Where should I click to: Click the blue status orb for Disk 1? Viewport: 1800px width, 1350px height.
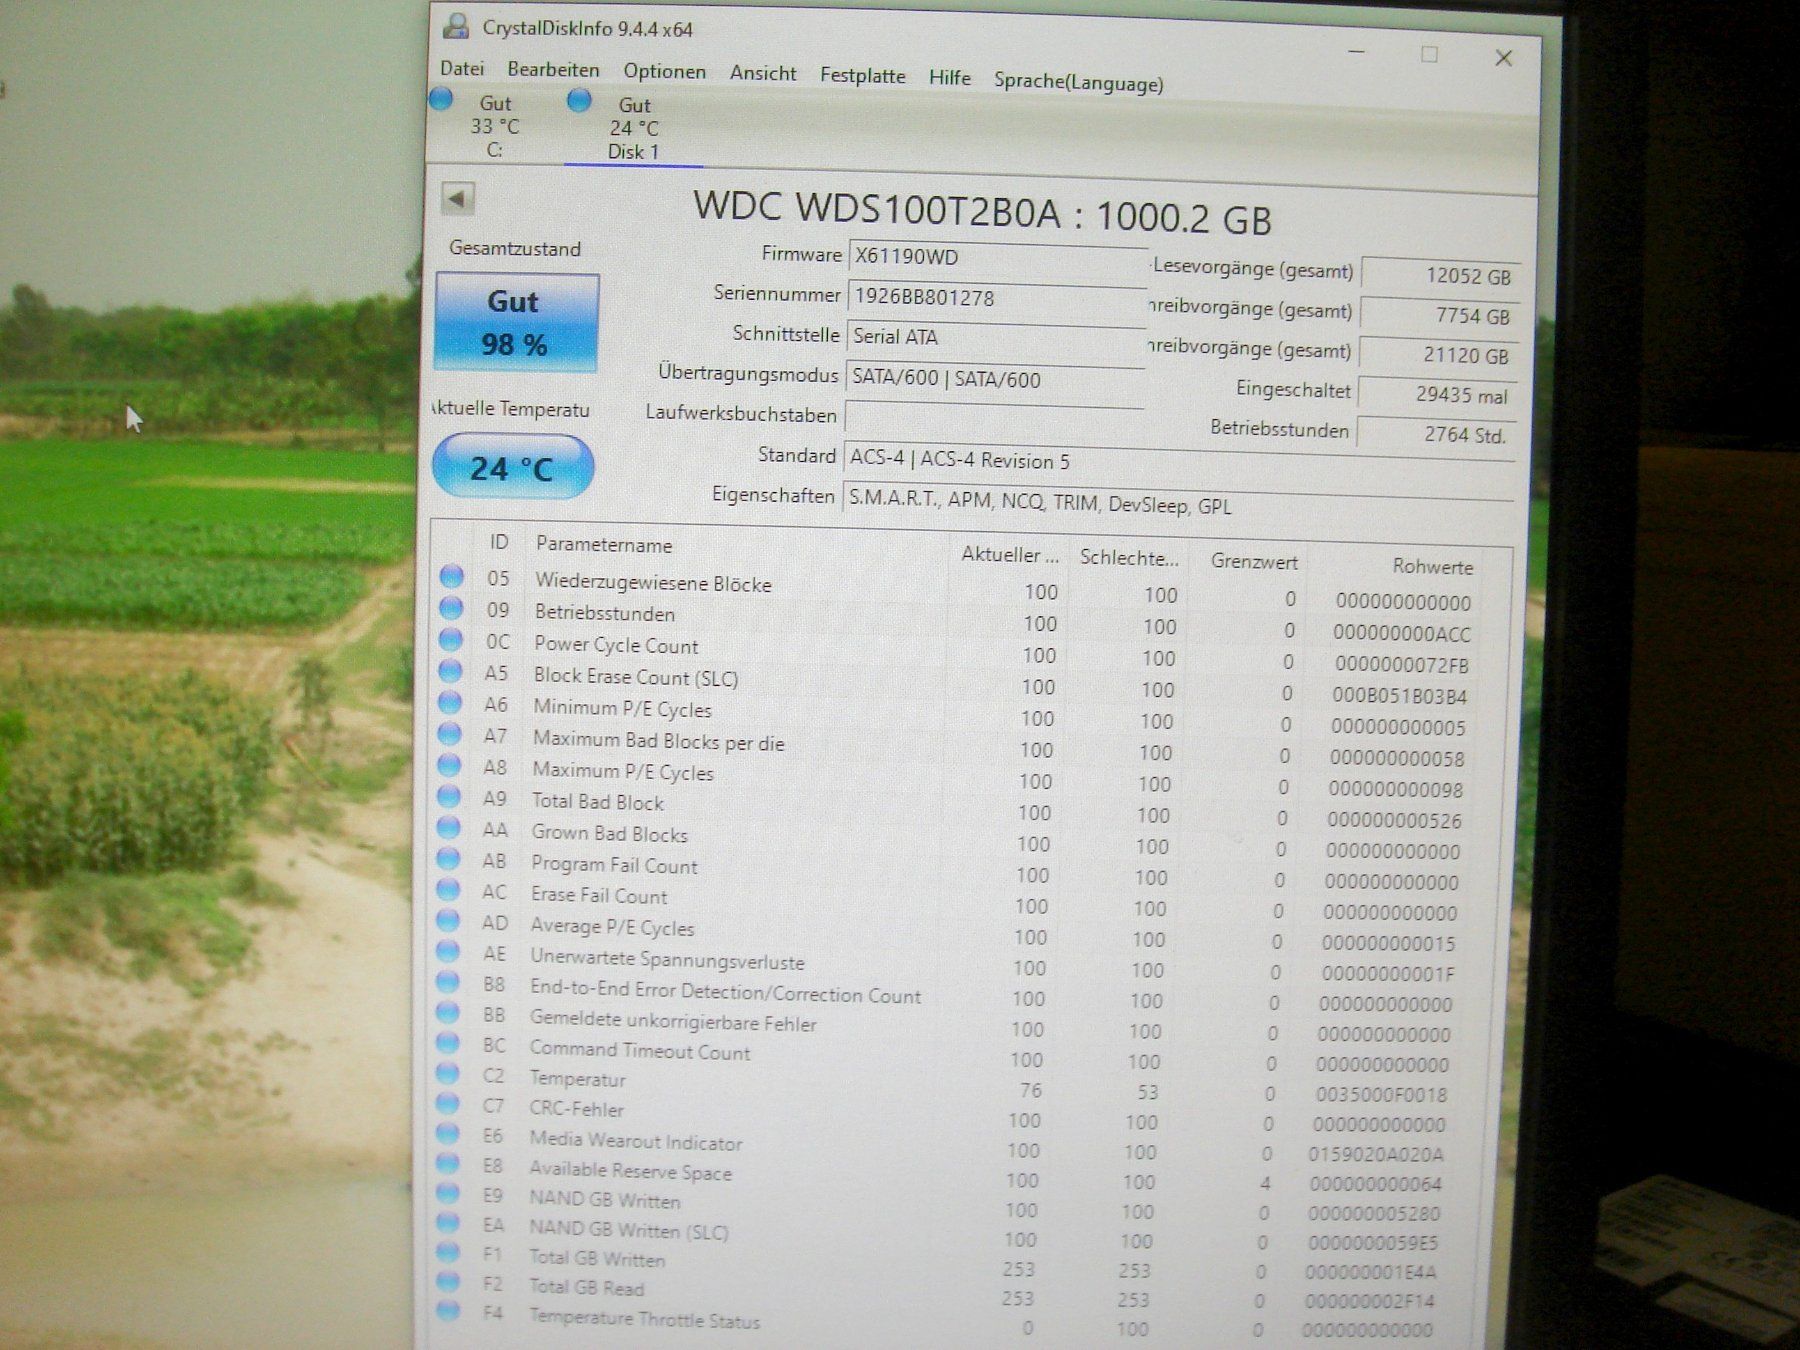tap(579, 100)
